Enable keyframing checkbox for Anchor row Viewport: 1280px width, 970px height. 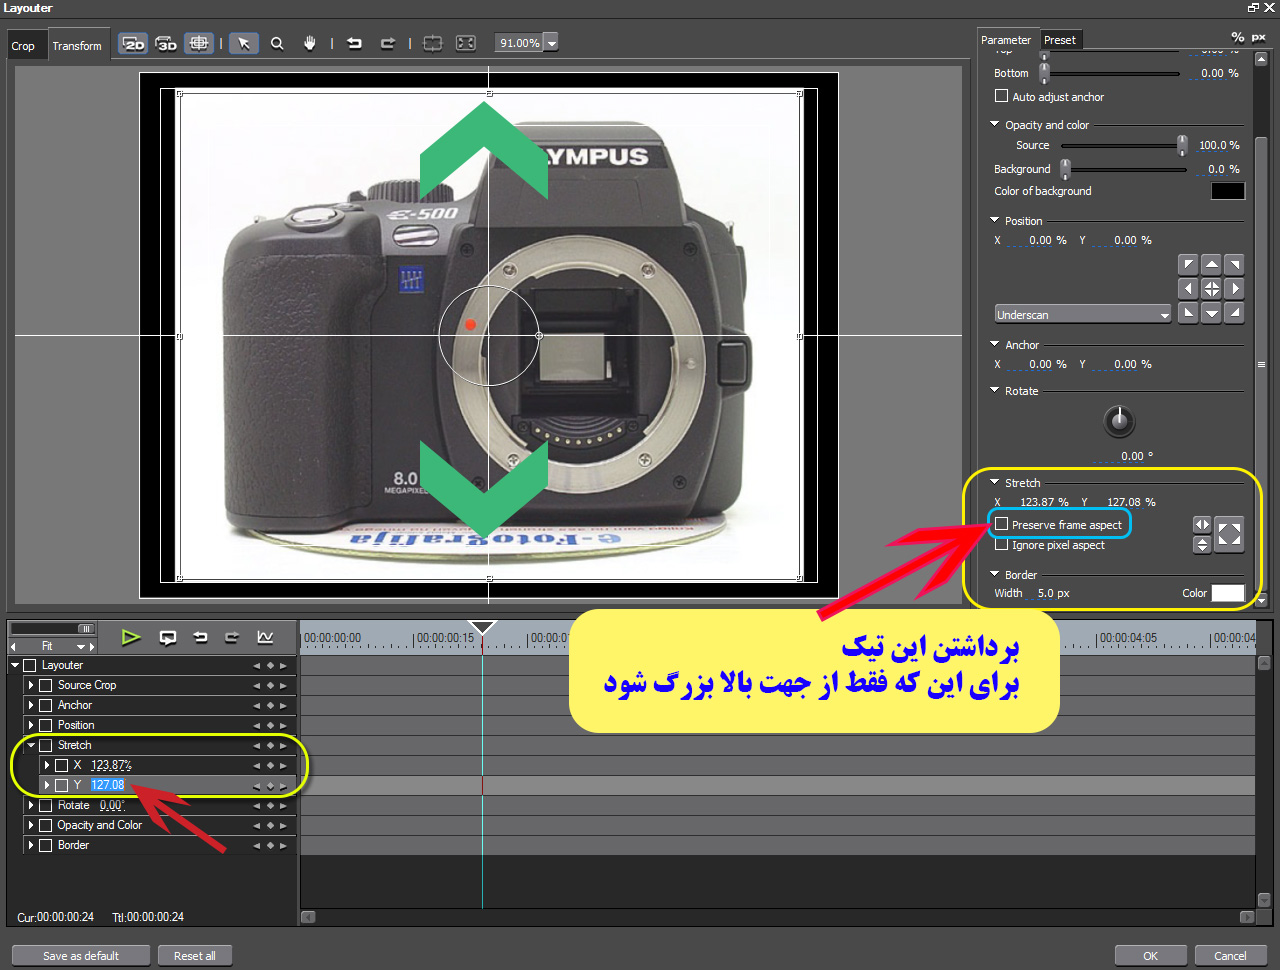(45, 705)
